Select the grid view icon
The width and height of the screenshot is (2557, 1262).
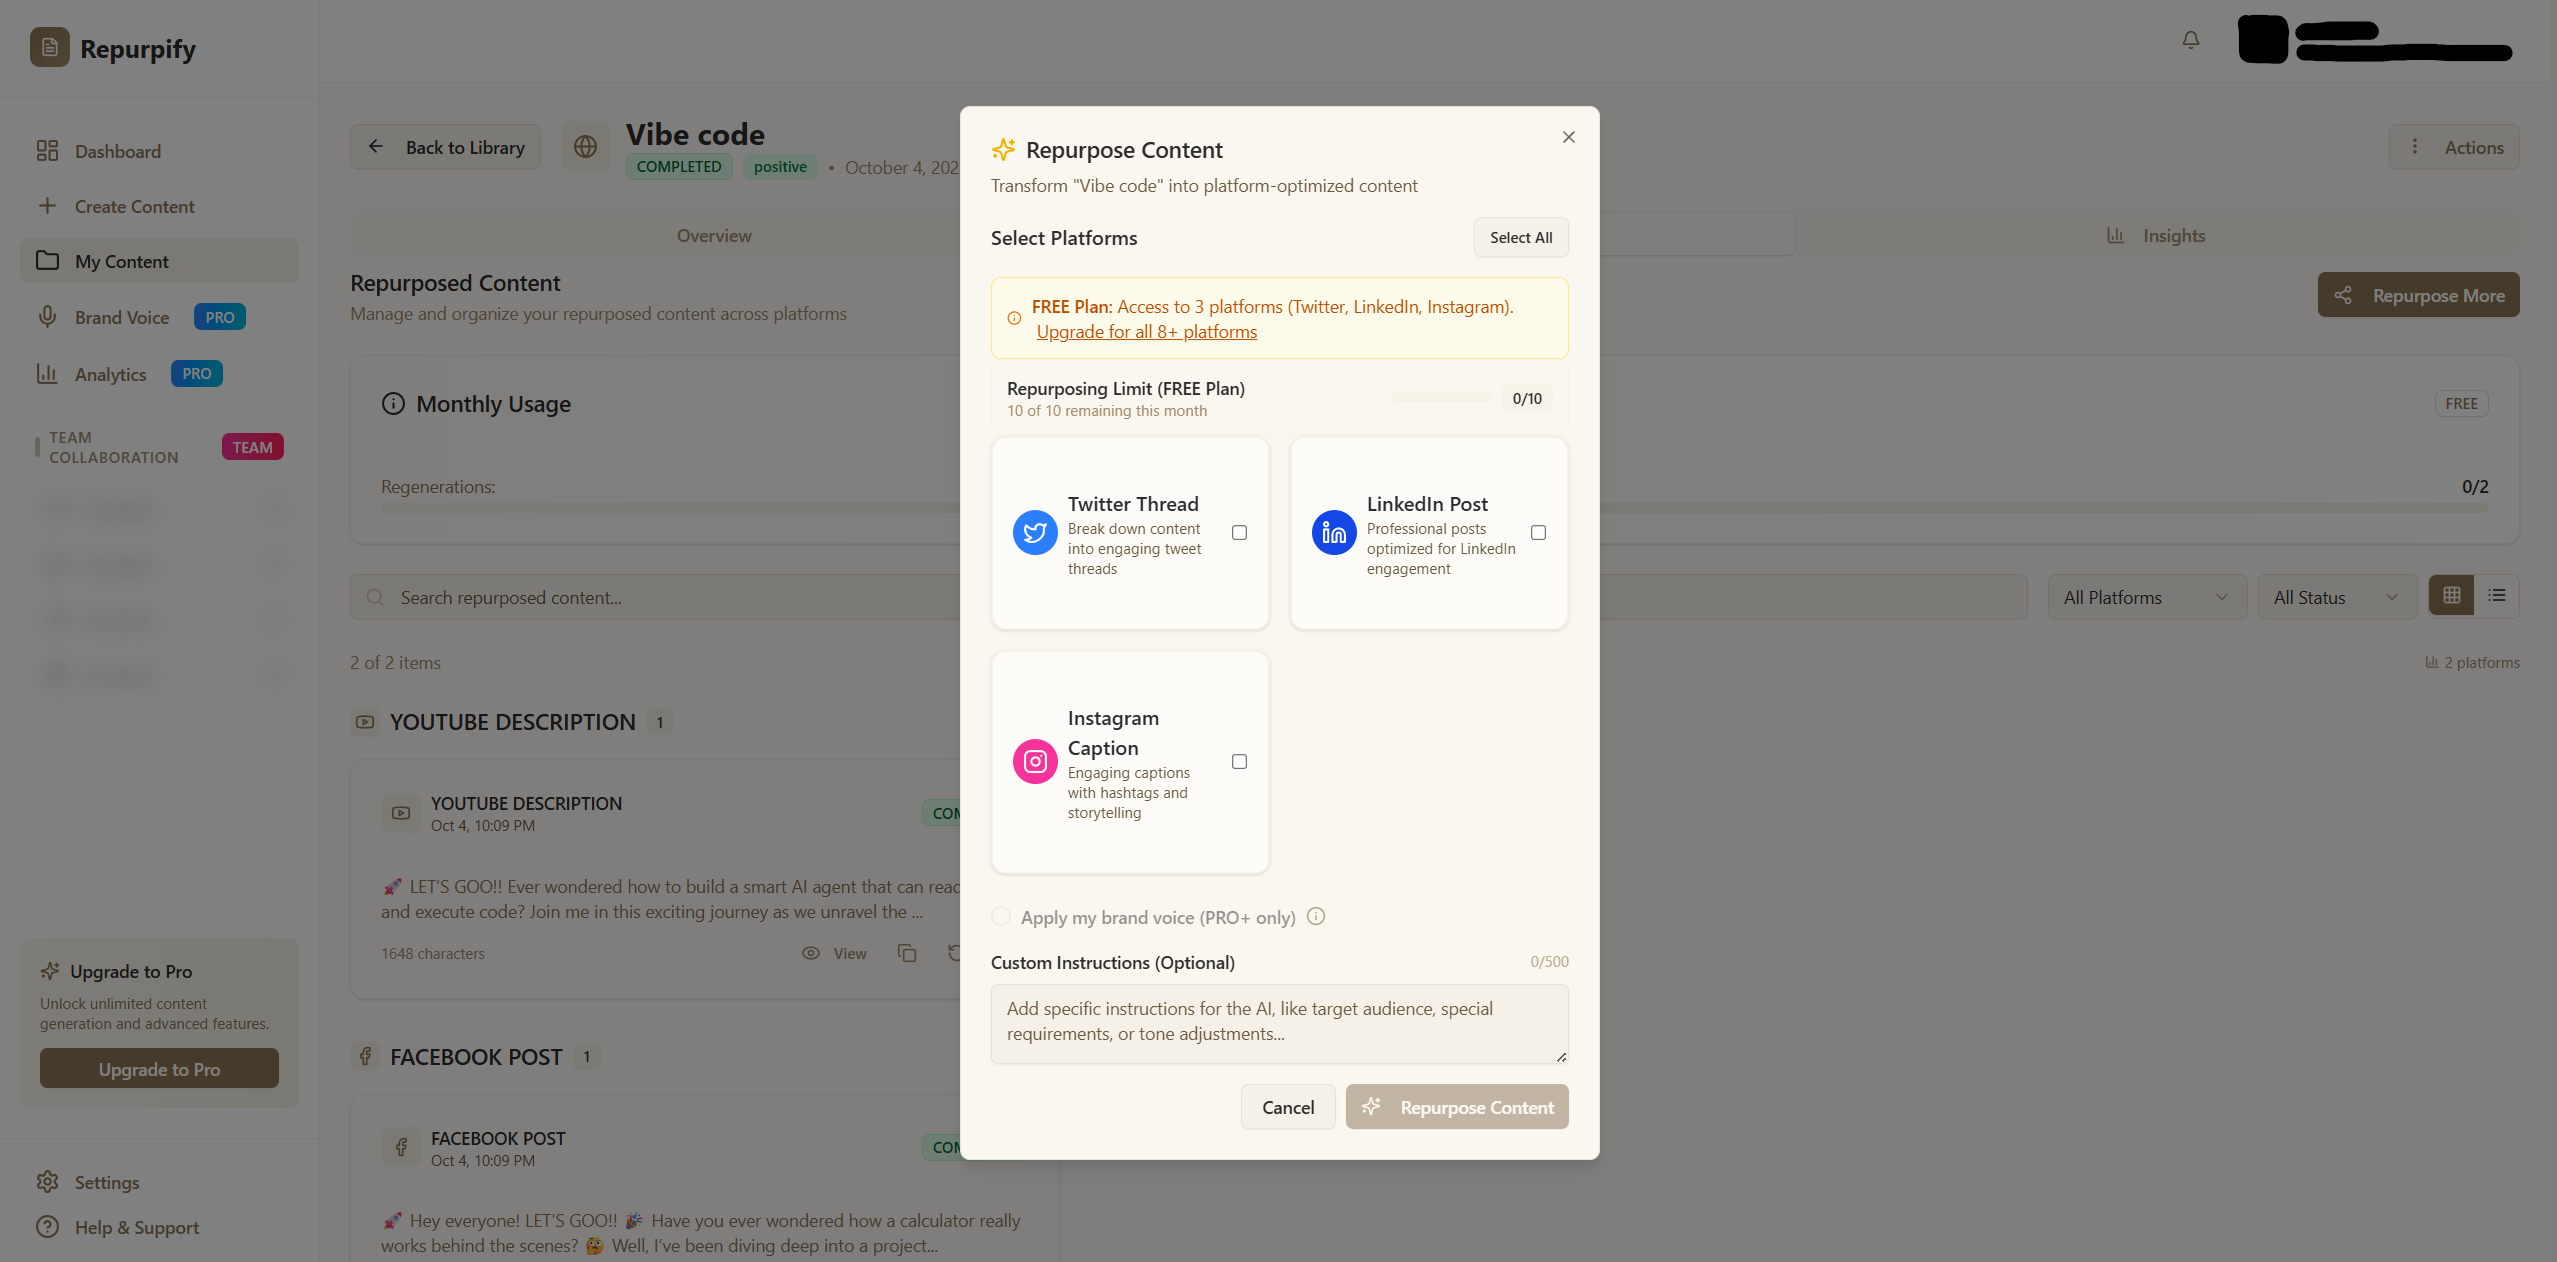pos(2451,596)
